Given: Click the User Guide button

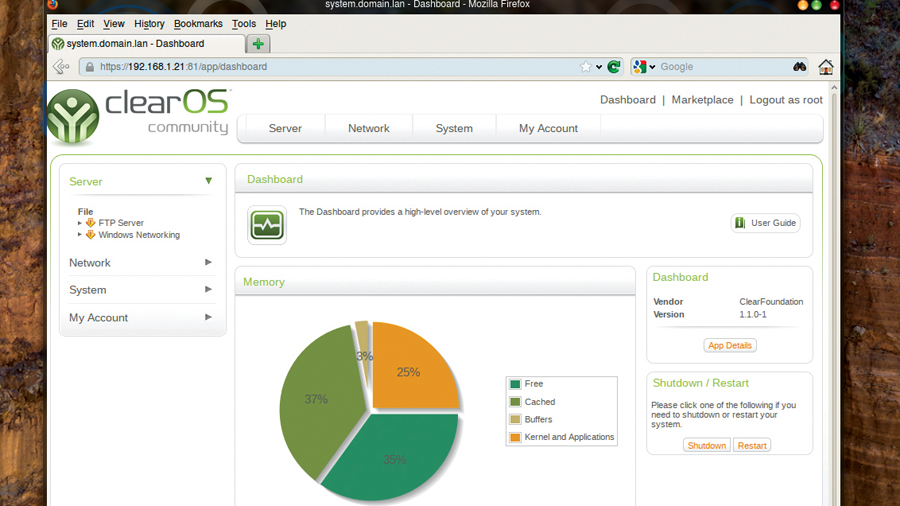Looking at the screenshot, I should pyautogui.click(x=766, y=223).
